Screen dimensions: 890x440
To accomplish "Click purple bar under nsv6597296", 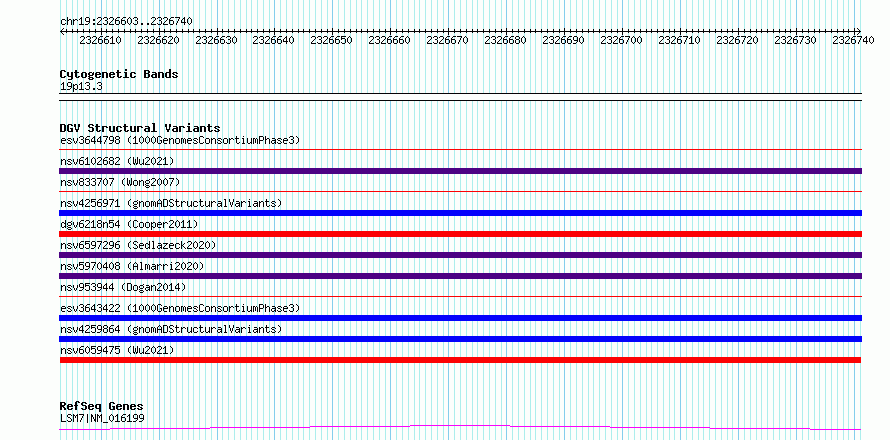I will click(460, 255).
